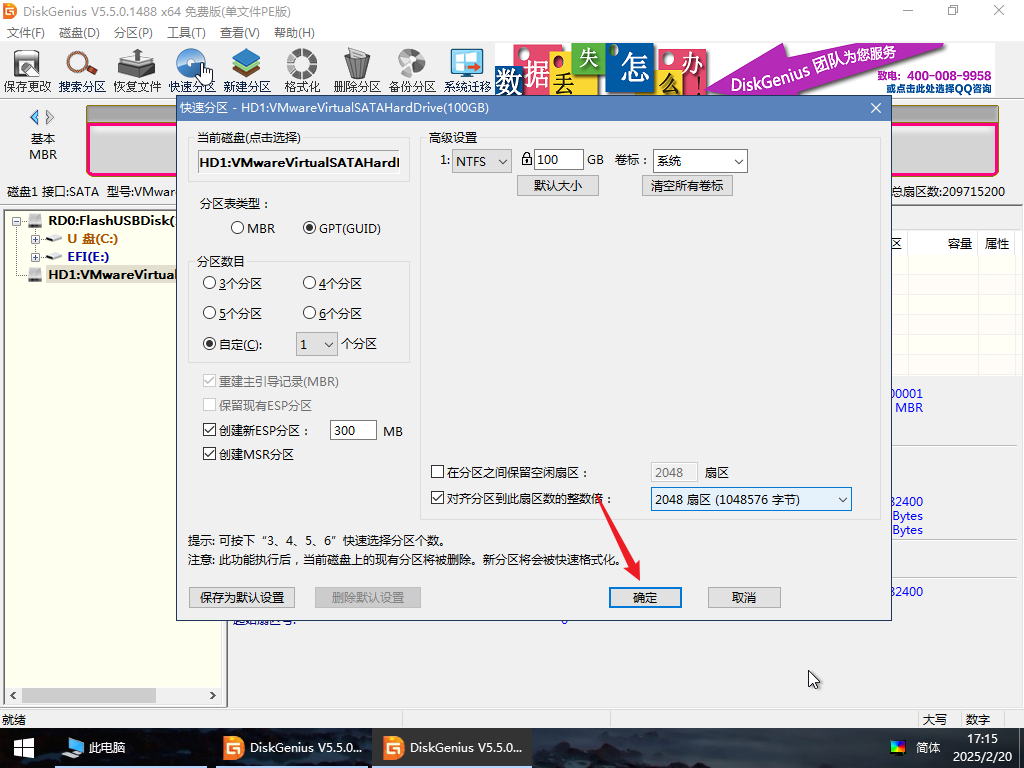1024x768 pixels.
Task: Expand the EFI(E:) tree node
Action: pyautogui.click(x=35, y=257)
